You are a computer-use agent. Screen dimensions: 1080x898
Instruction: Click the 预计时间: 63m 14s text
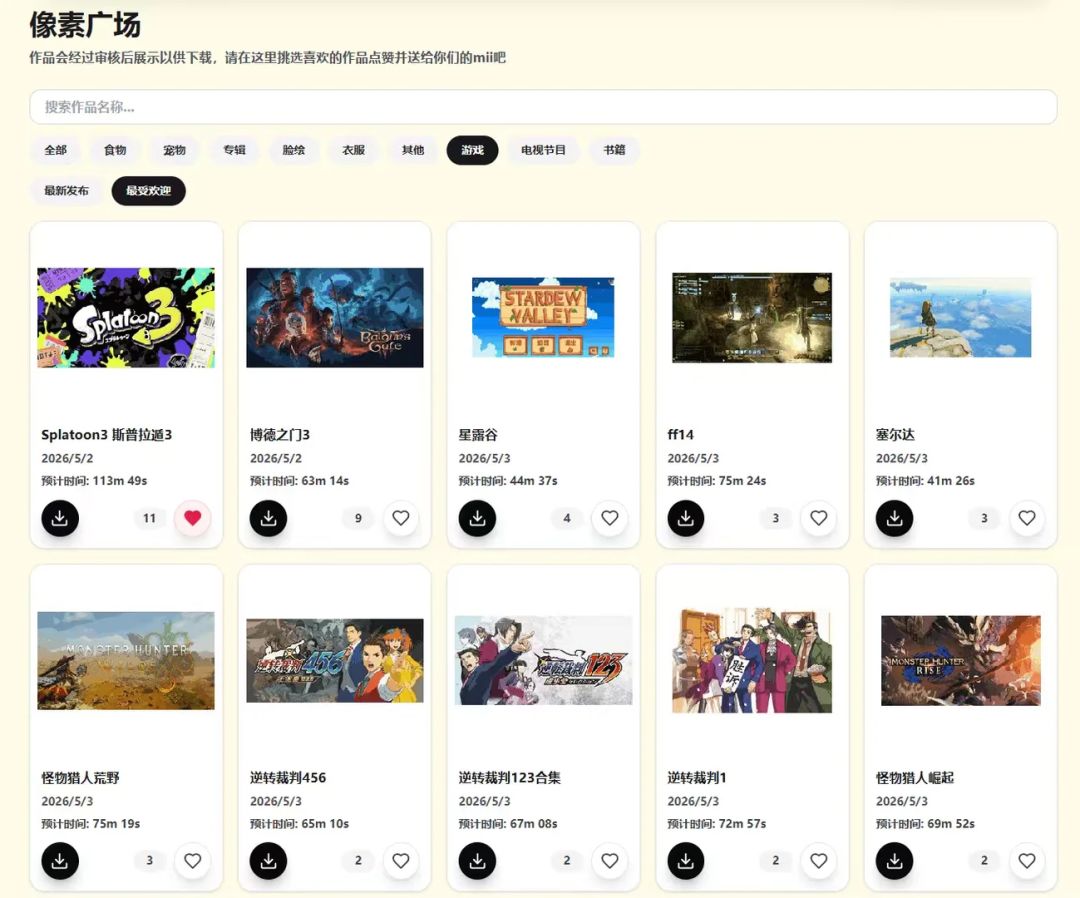point(300,481)
